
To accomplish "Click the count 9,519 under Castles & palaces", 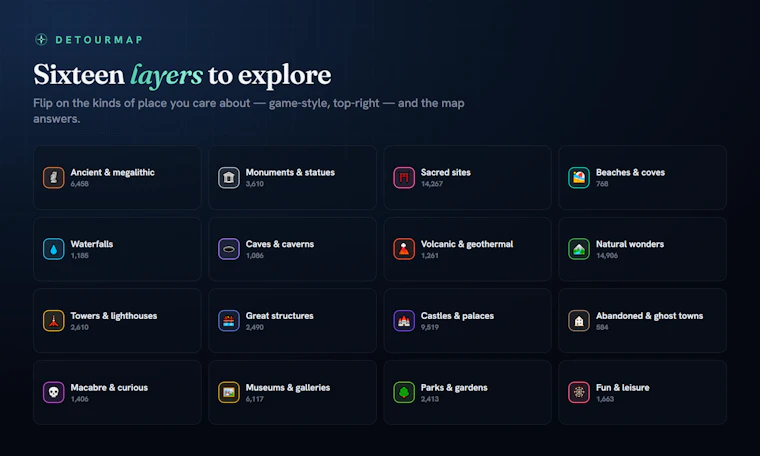I will [429, 328].
